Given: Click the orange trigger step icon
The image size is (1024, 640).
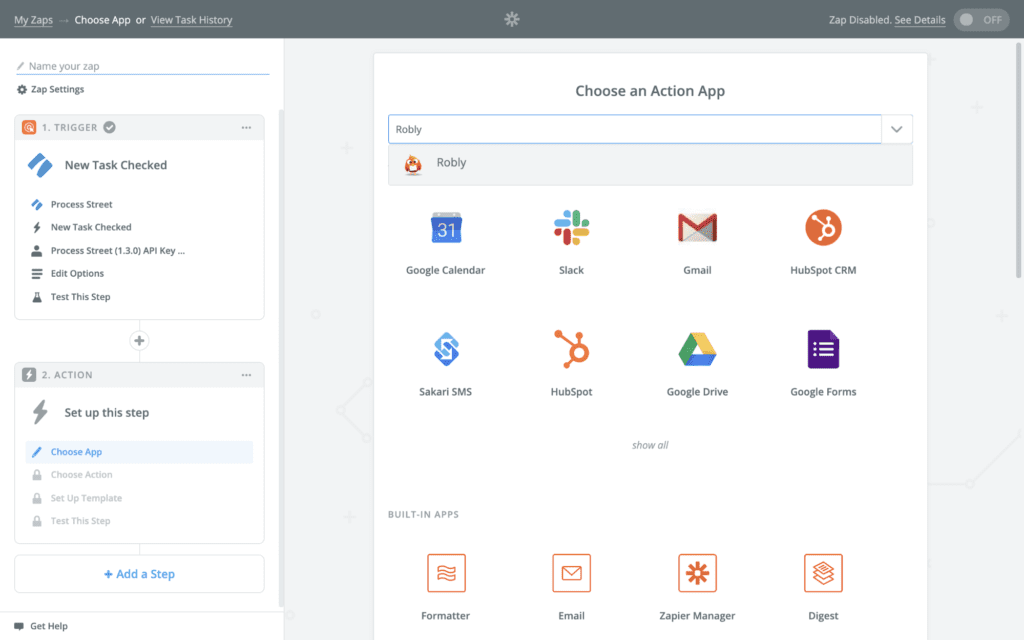Looking at the screenshot, I should (29, 127).
